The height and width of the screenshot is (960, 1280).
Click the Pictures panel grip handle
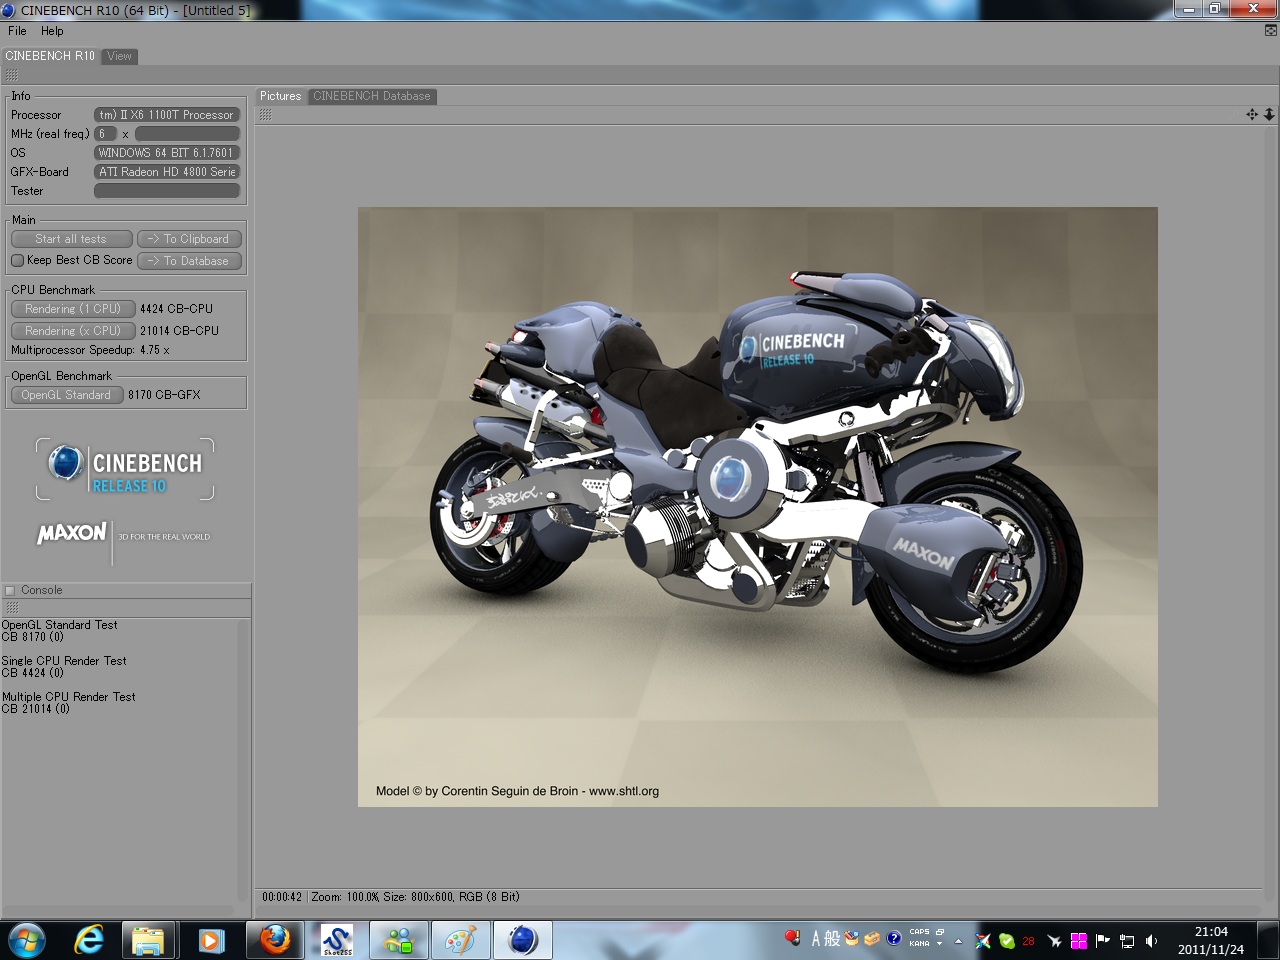tap(265, 115)
